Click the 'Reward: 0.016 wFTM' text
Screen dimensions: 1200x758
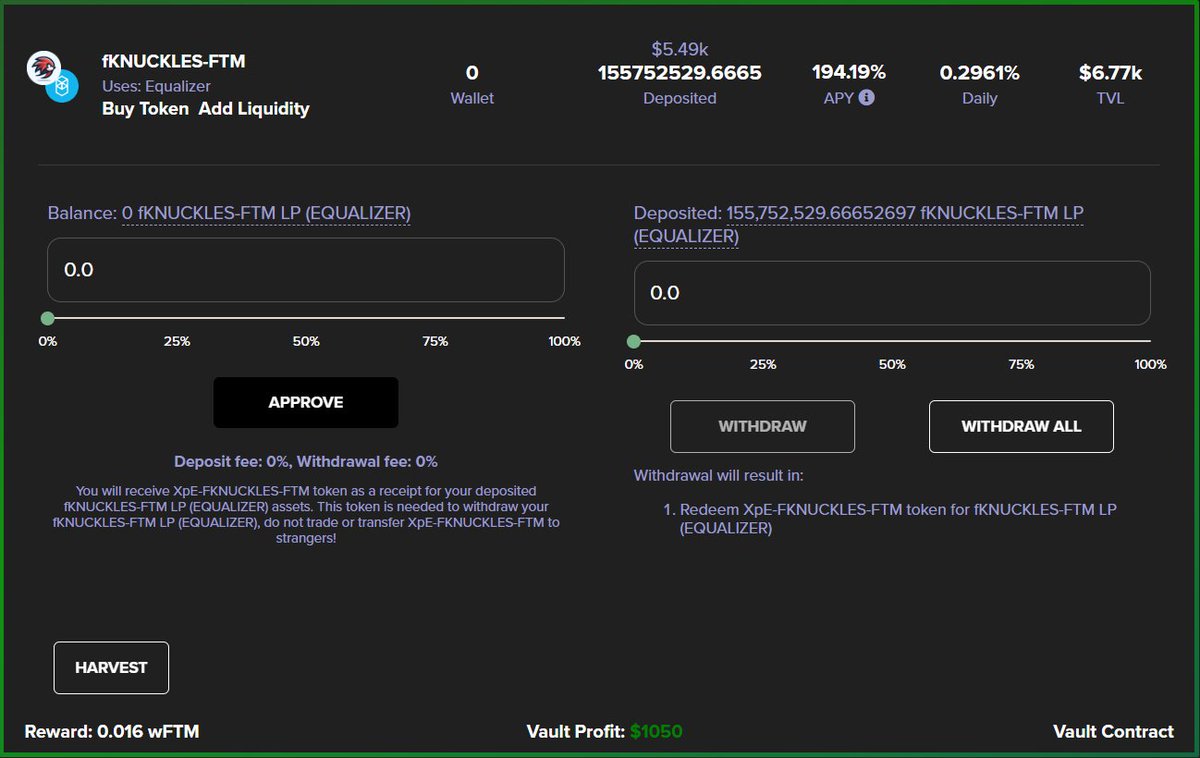click(112, 731)
